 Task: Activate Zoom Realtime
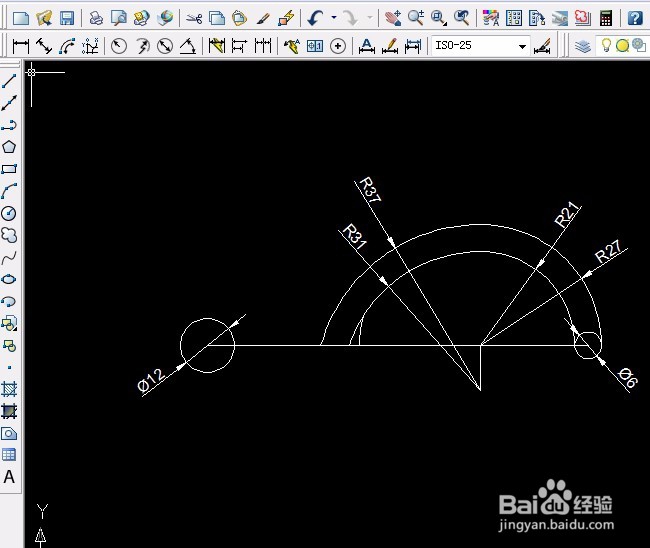tap(415, 18)
